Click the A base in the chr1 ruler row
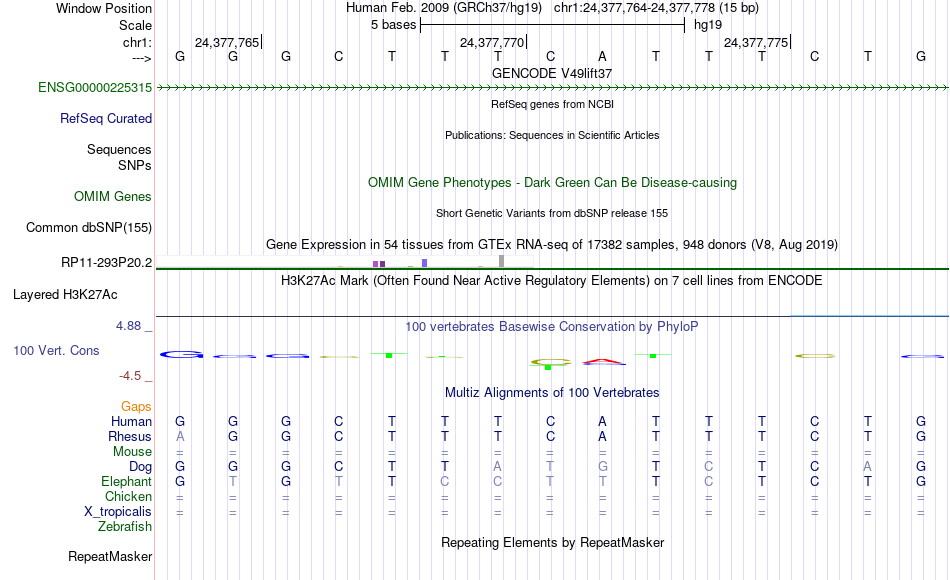Screen dimensions: 950x580 coord(602,56)
